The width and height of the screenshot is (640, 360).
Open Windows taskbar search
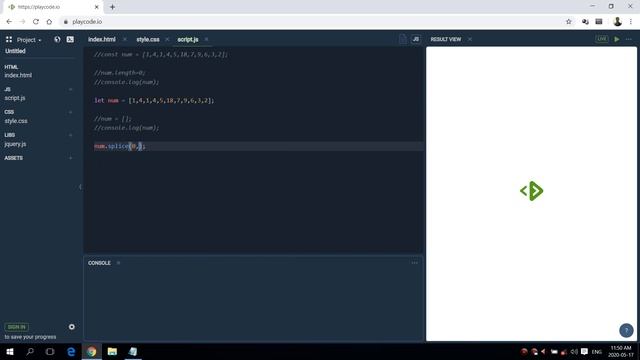tap(30, 351)
